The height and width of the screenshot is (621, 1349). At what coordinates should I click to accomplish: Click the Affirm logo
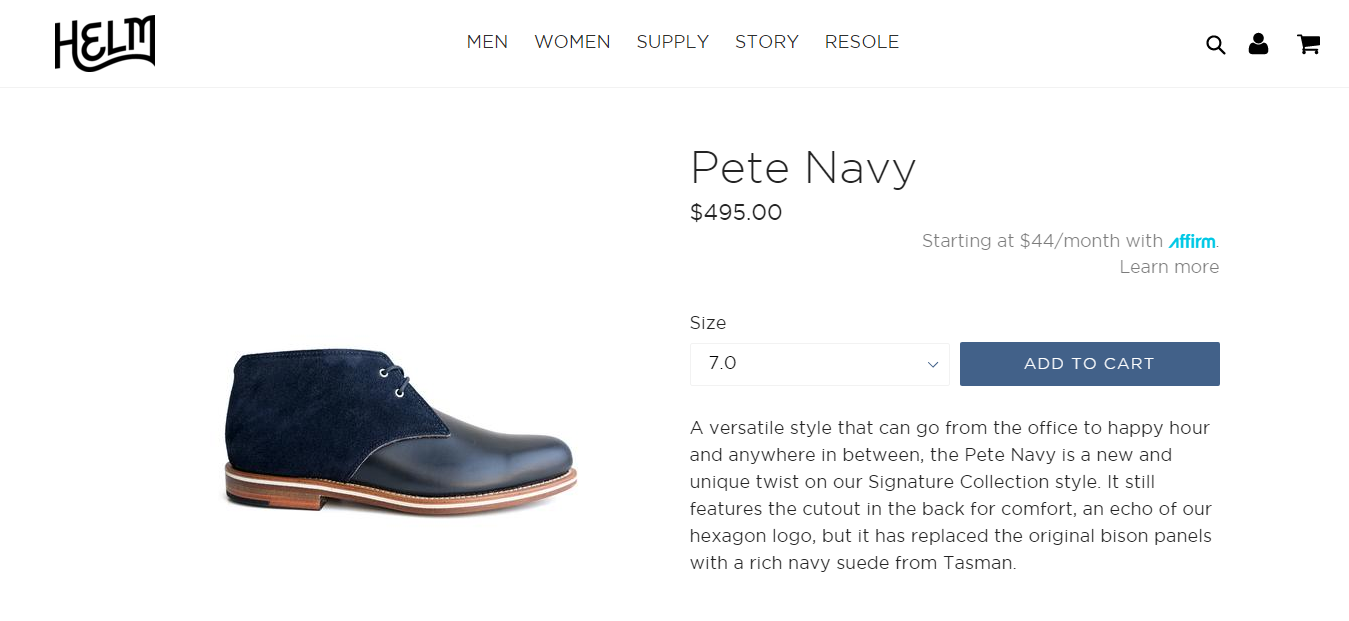pyautogui.click(x=1192, y=241)
